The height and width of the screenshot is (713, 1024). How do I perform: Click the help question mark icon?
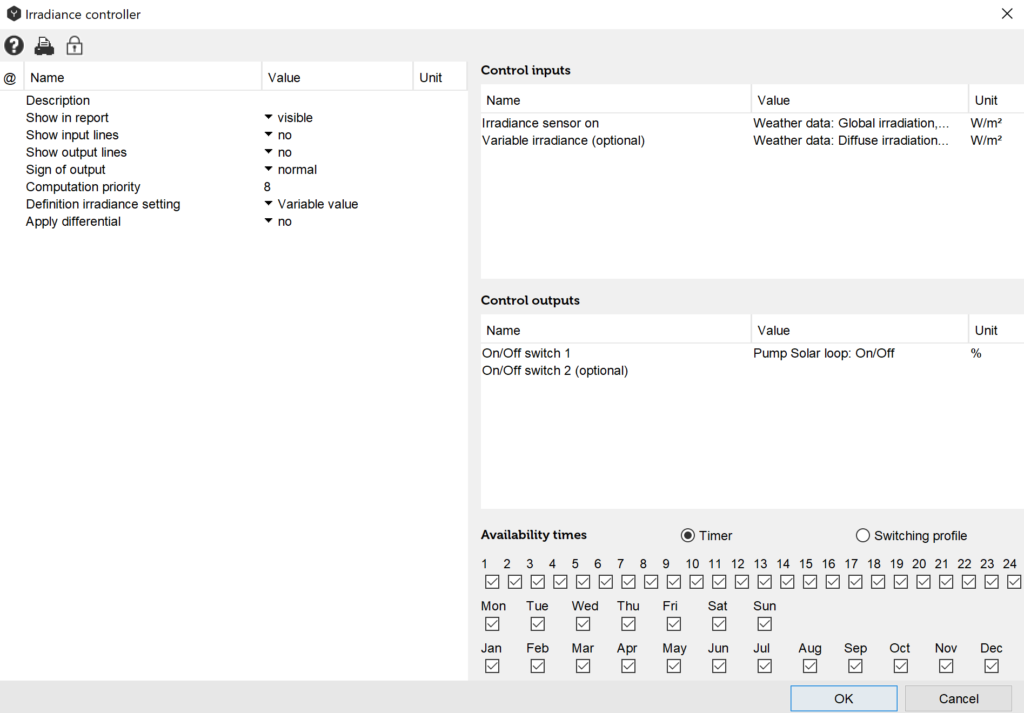14,46
